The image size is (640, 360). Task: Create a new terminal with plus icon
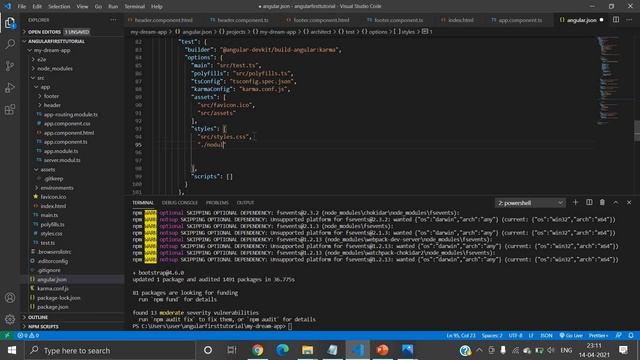576,202
